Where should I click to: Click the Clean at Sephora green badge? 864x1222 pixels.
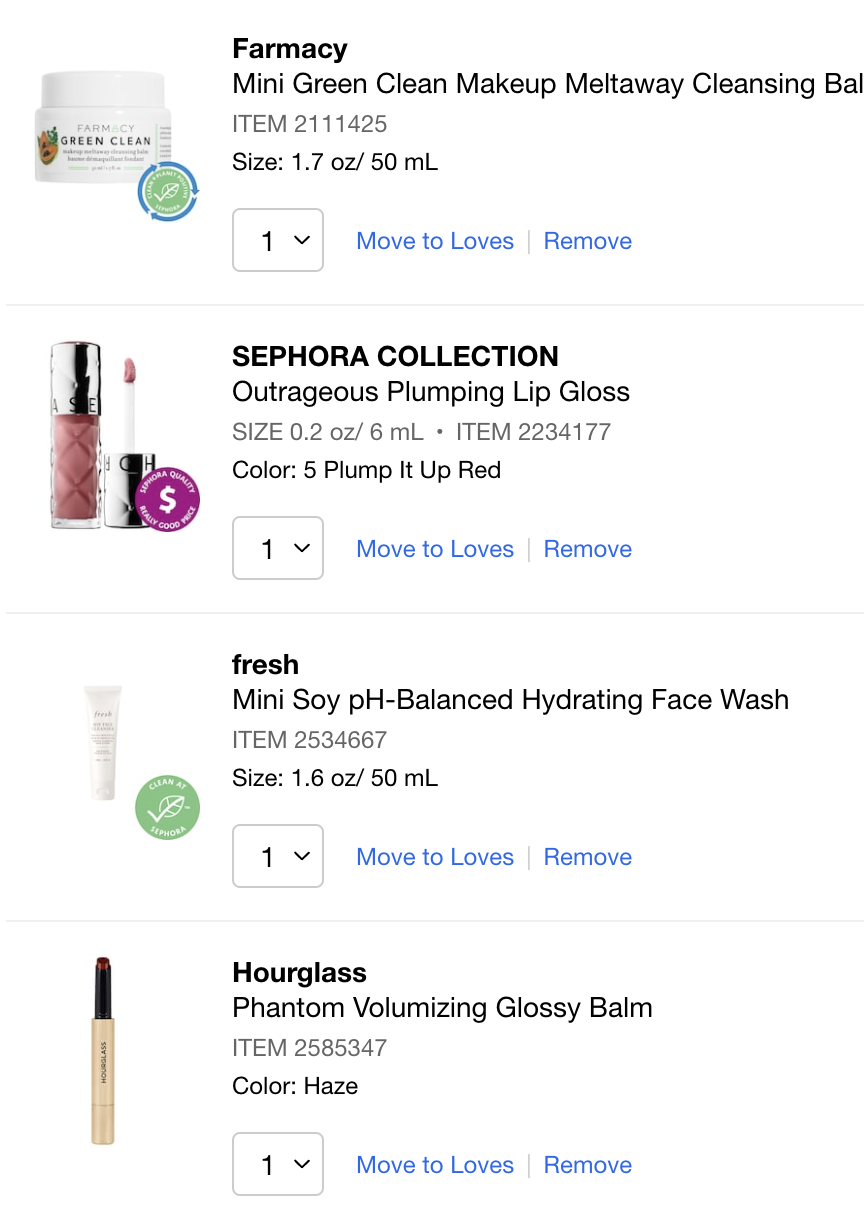tap(168, 808)
